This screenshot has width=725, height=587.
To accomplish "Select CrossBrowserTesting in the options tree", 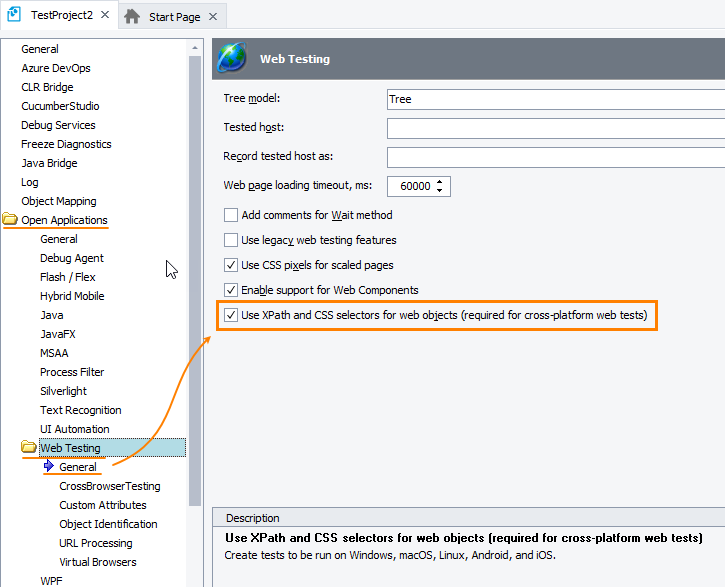I will pyautogui.click(x=109, y=486).
